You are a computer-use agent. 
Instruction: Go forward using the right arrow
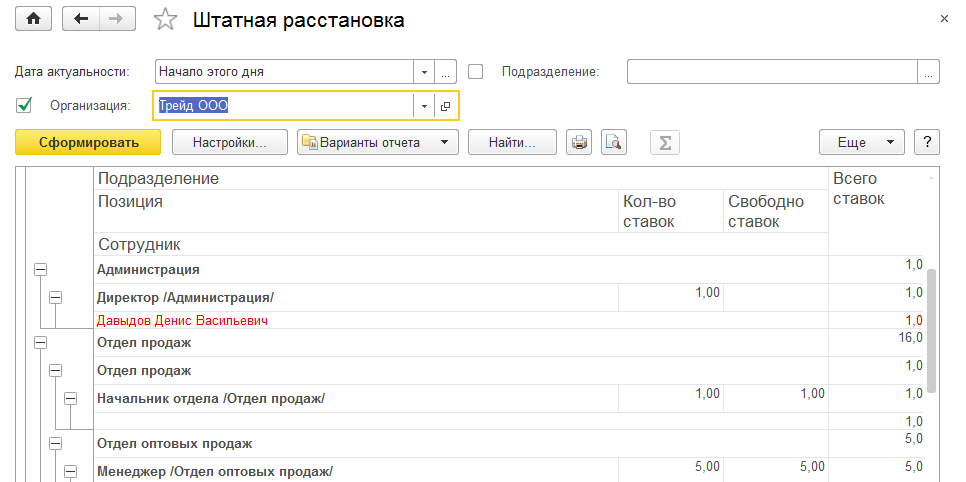(116, 19)
